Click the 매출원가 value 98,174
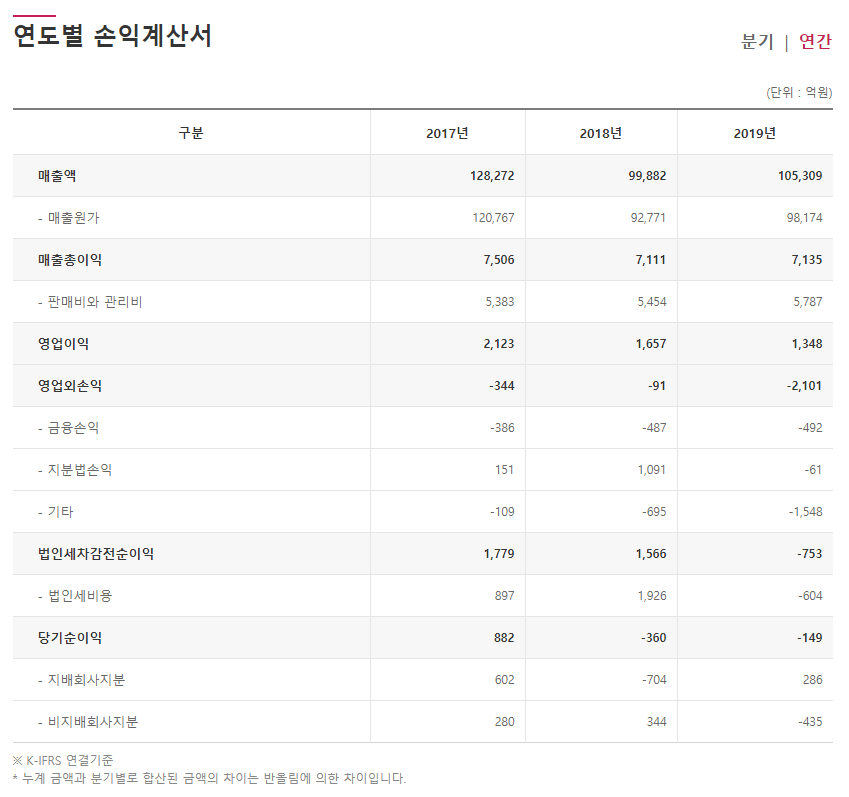The height and width of the screenshot is (797, 849). point(805,218)
